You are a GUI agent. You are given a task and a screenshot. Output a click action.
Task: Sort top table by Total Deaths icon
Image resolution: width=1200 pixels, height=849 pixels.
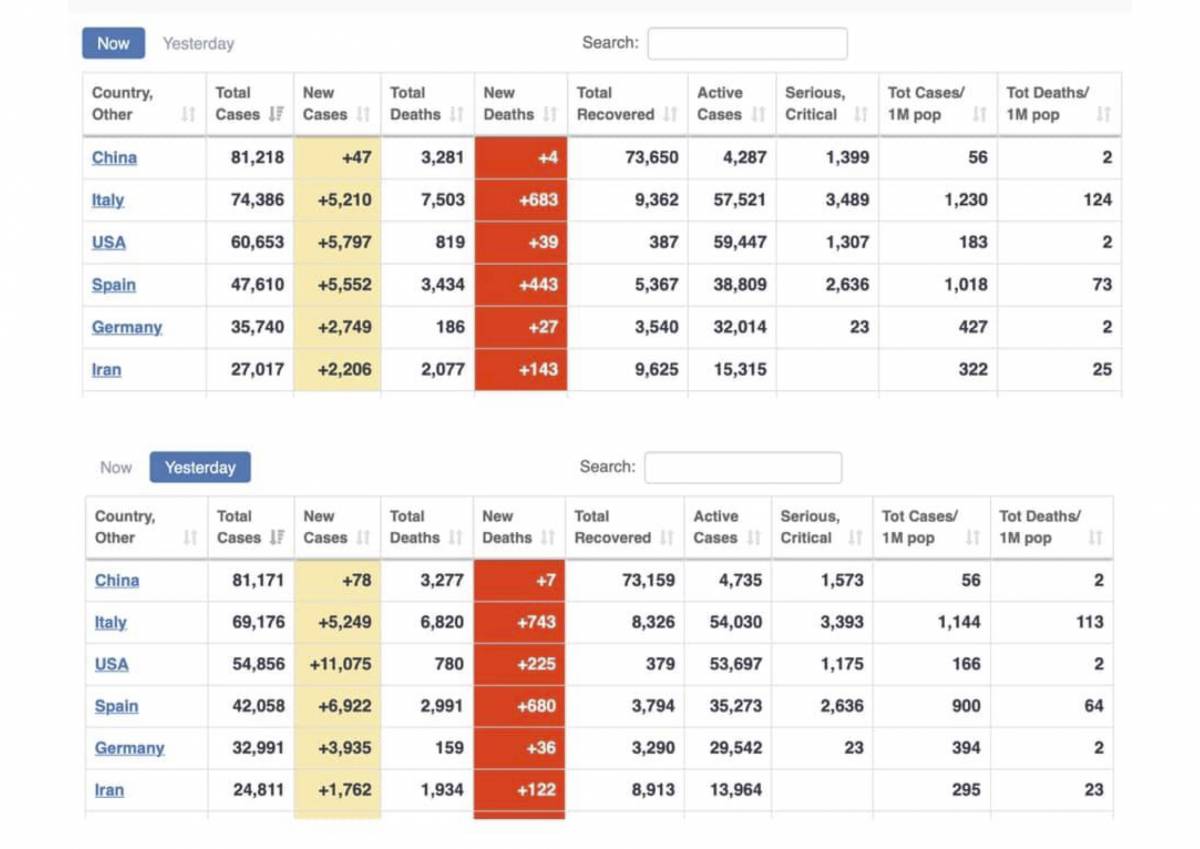(x=456, y=115)
